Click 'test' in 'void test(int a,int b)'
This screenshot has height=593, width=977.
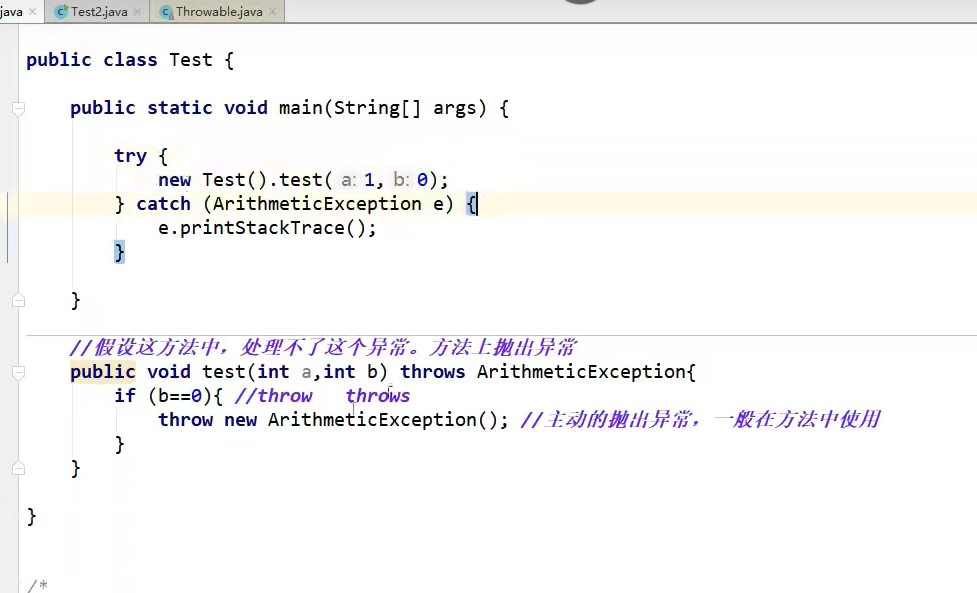point(224,372)
